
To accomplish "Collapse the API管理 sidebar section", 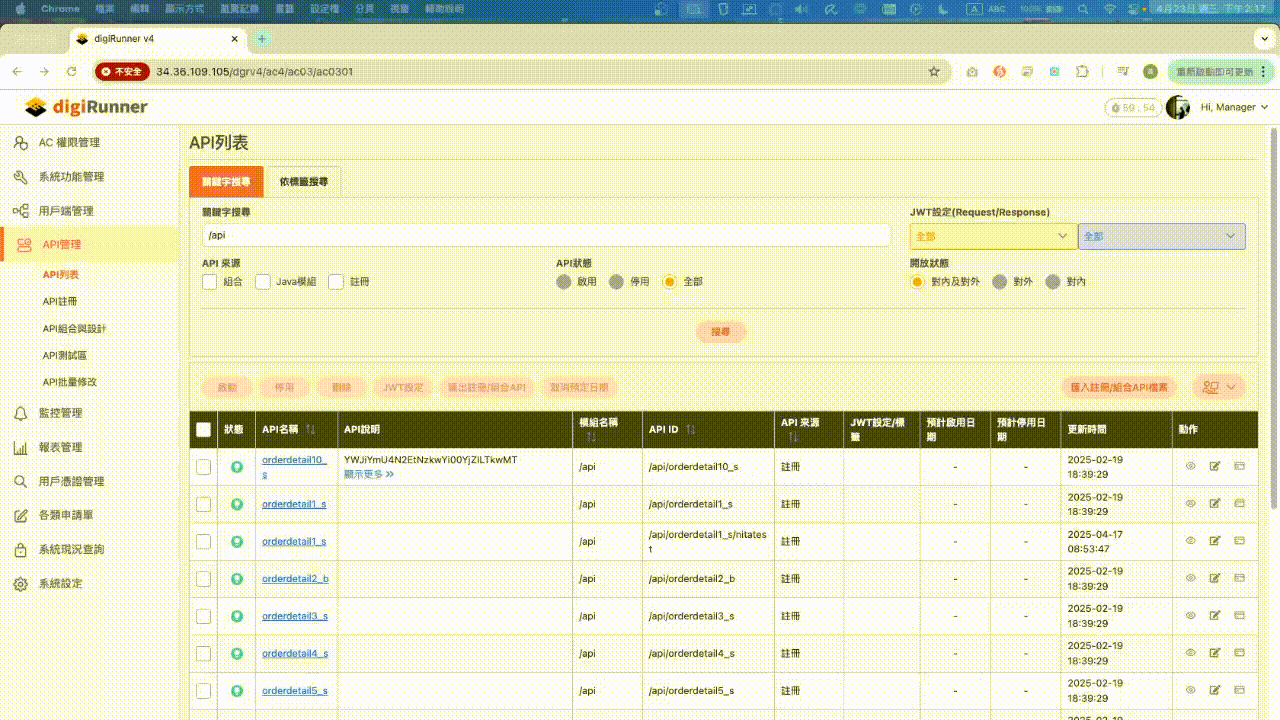I will [90, 245].
